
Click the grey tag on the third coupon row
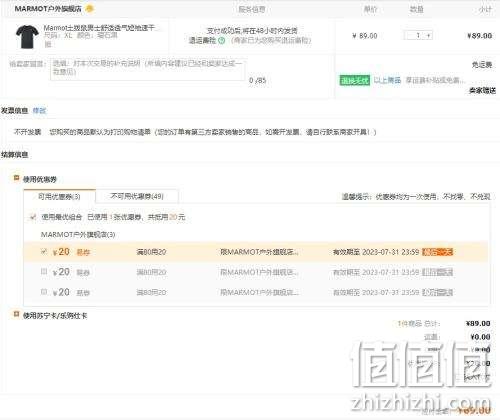click(x=437, y=293)
